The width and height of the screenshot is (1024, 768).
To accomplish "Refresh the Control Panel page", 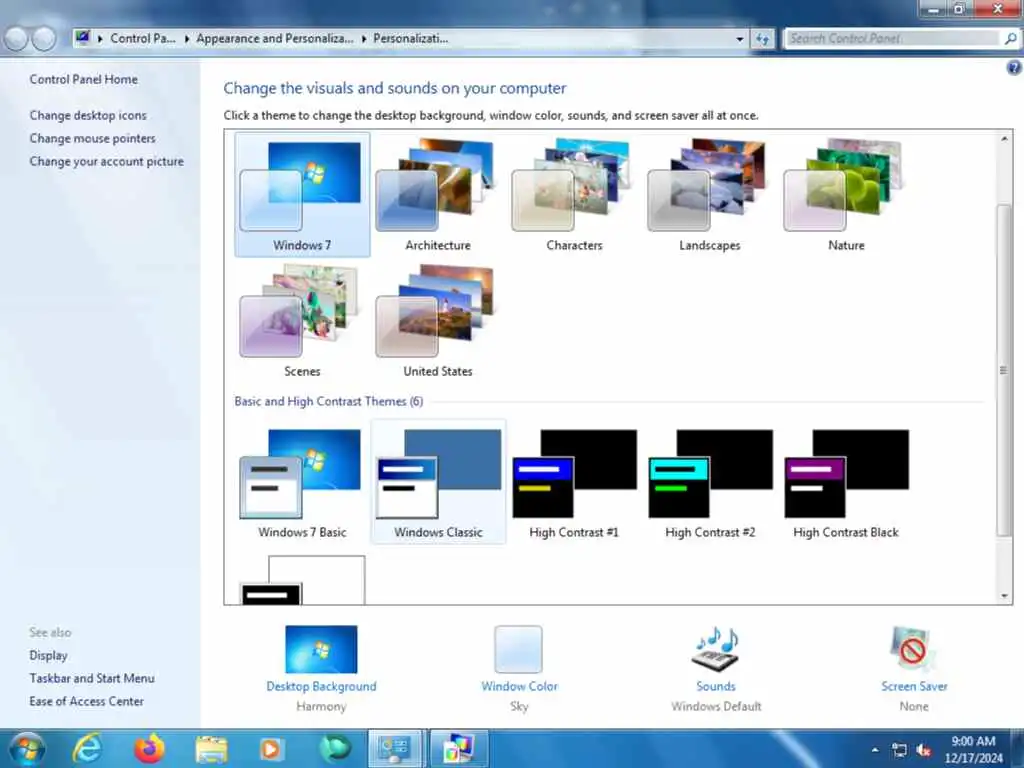I will (762, 39).
